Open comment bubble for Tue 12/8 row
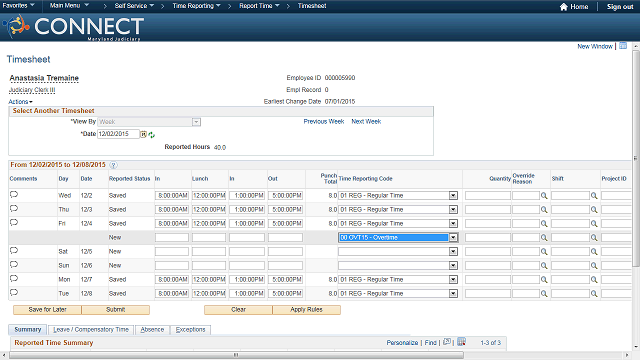 [x=14, y=292]
